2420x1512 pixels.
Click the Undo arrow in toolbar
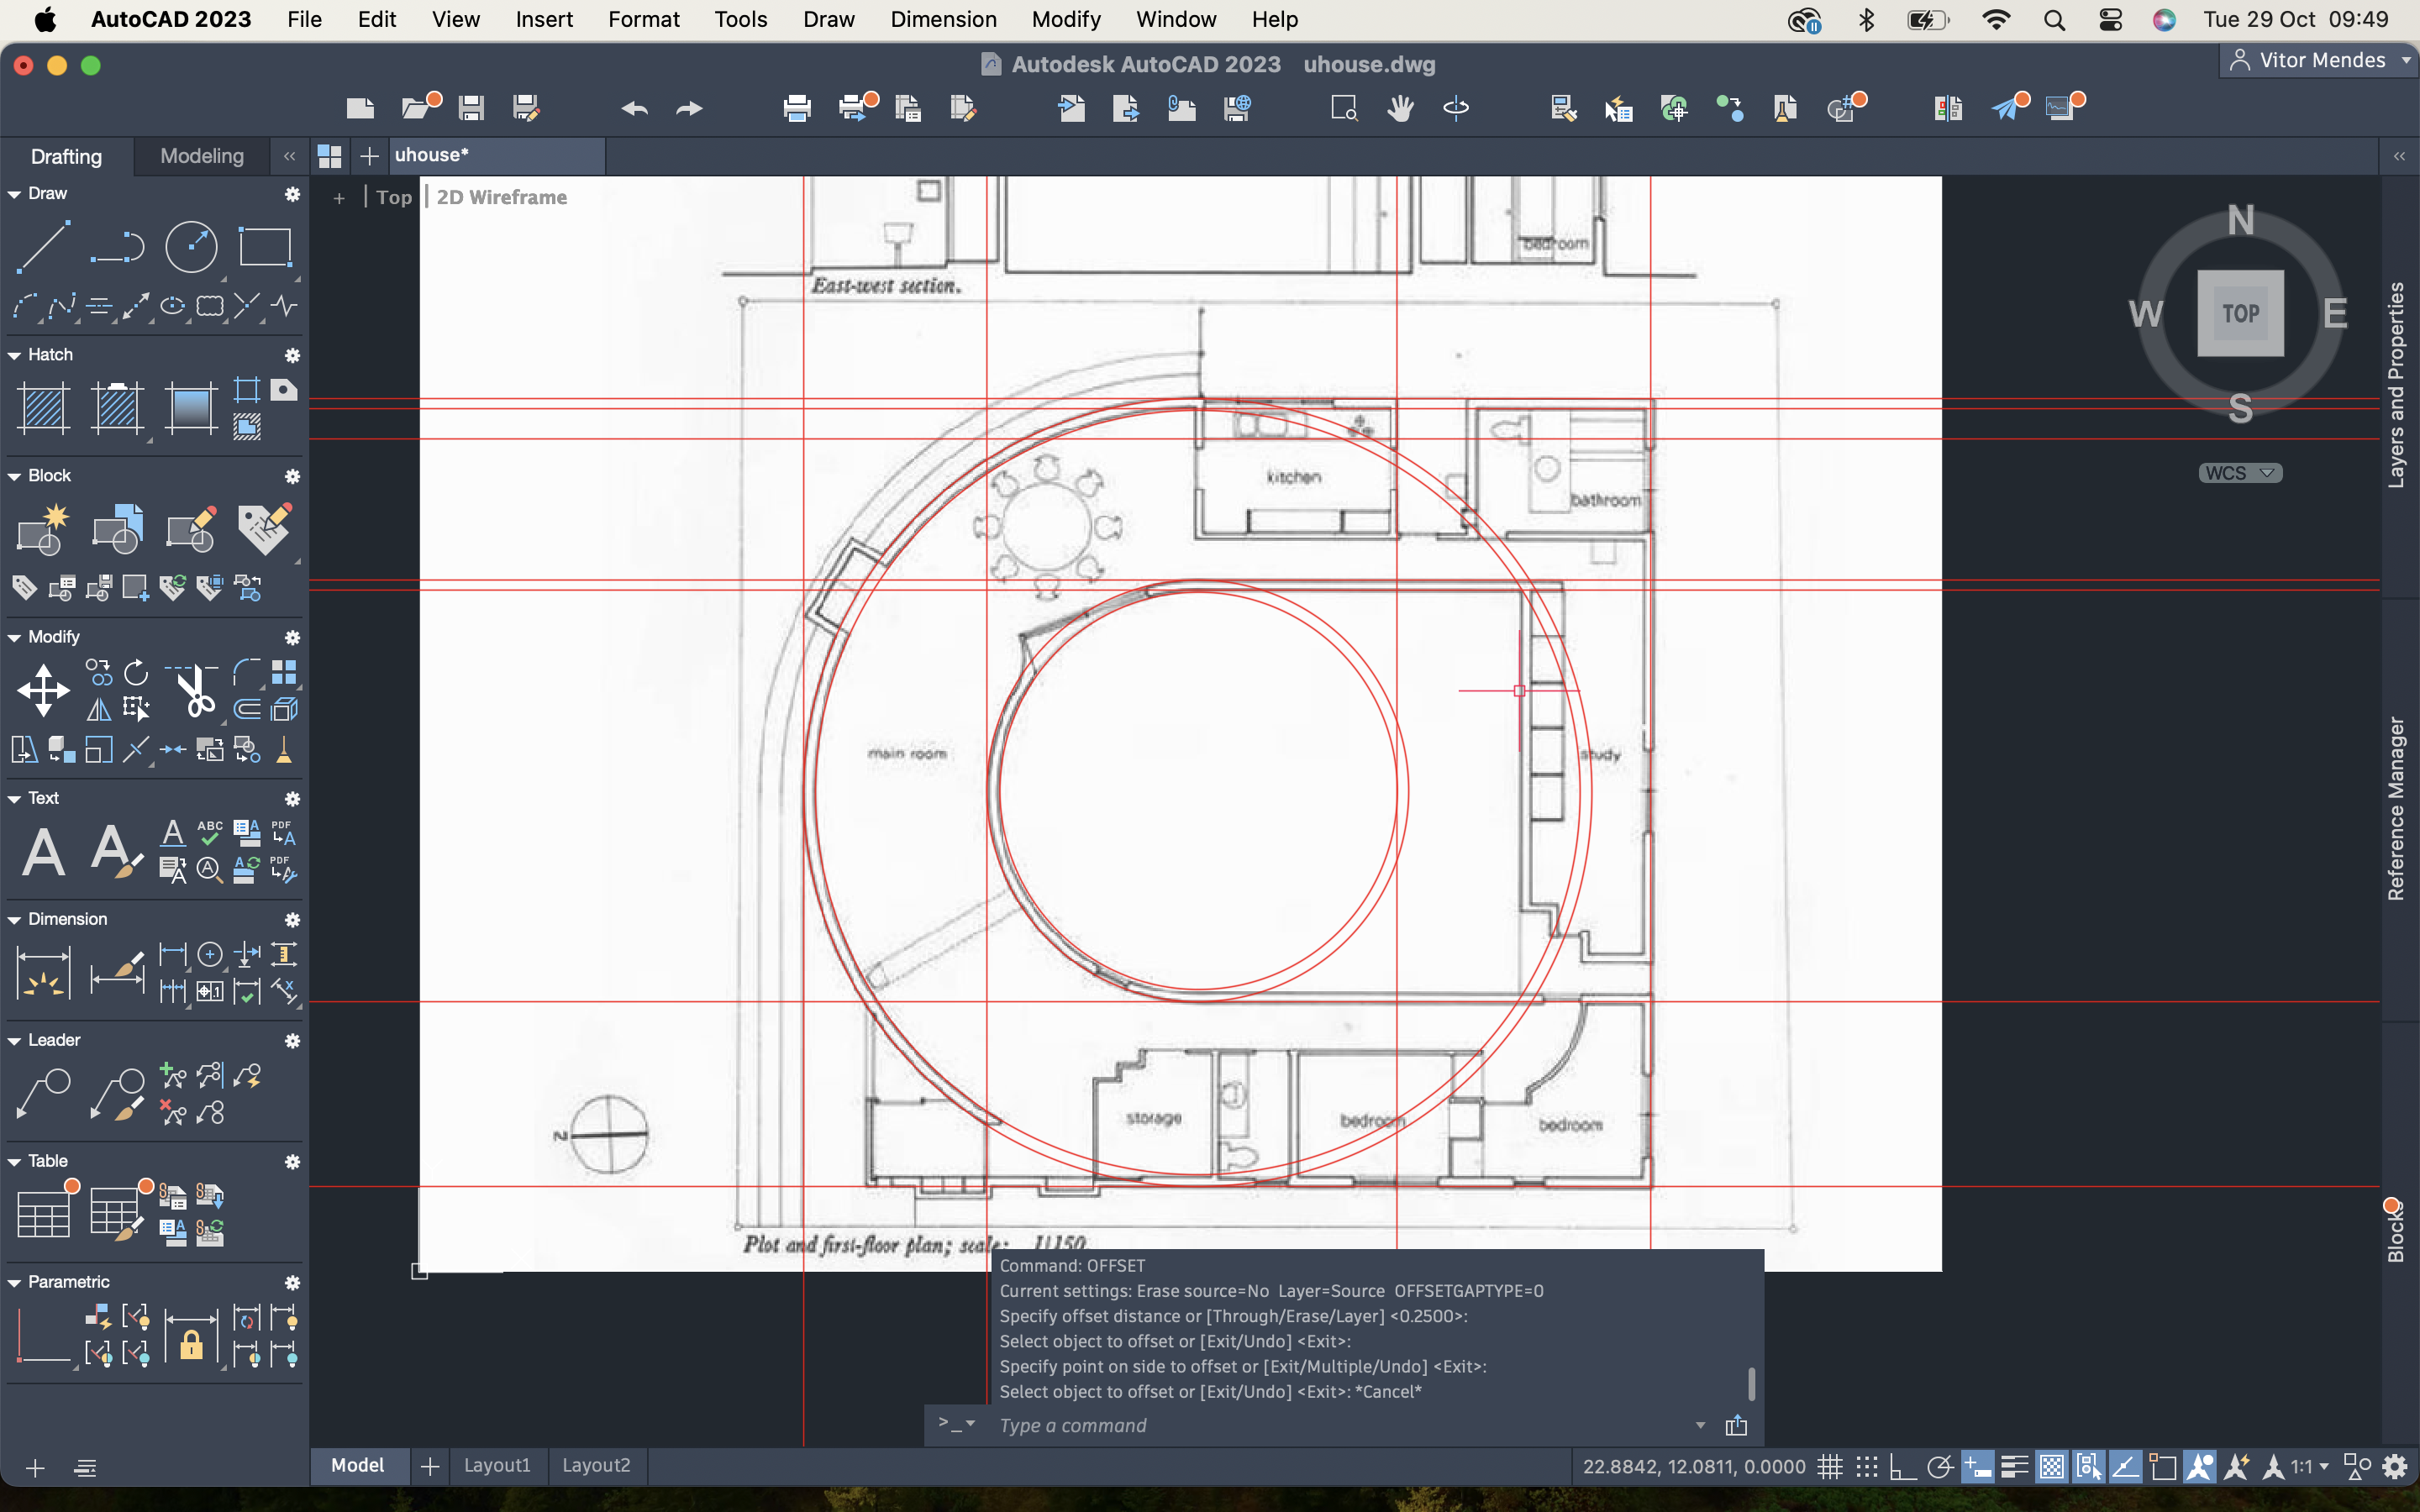click(635, 108)
